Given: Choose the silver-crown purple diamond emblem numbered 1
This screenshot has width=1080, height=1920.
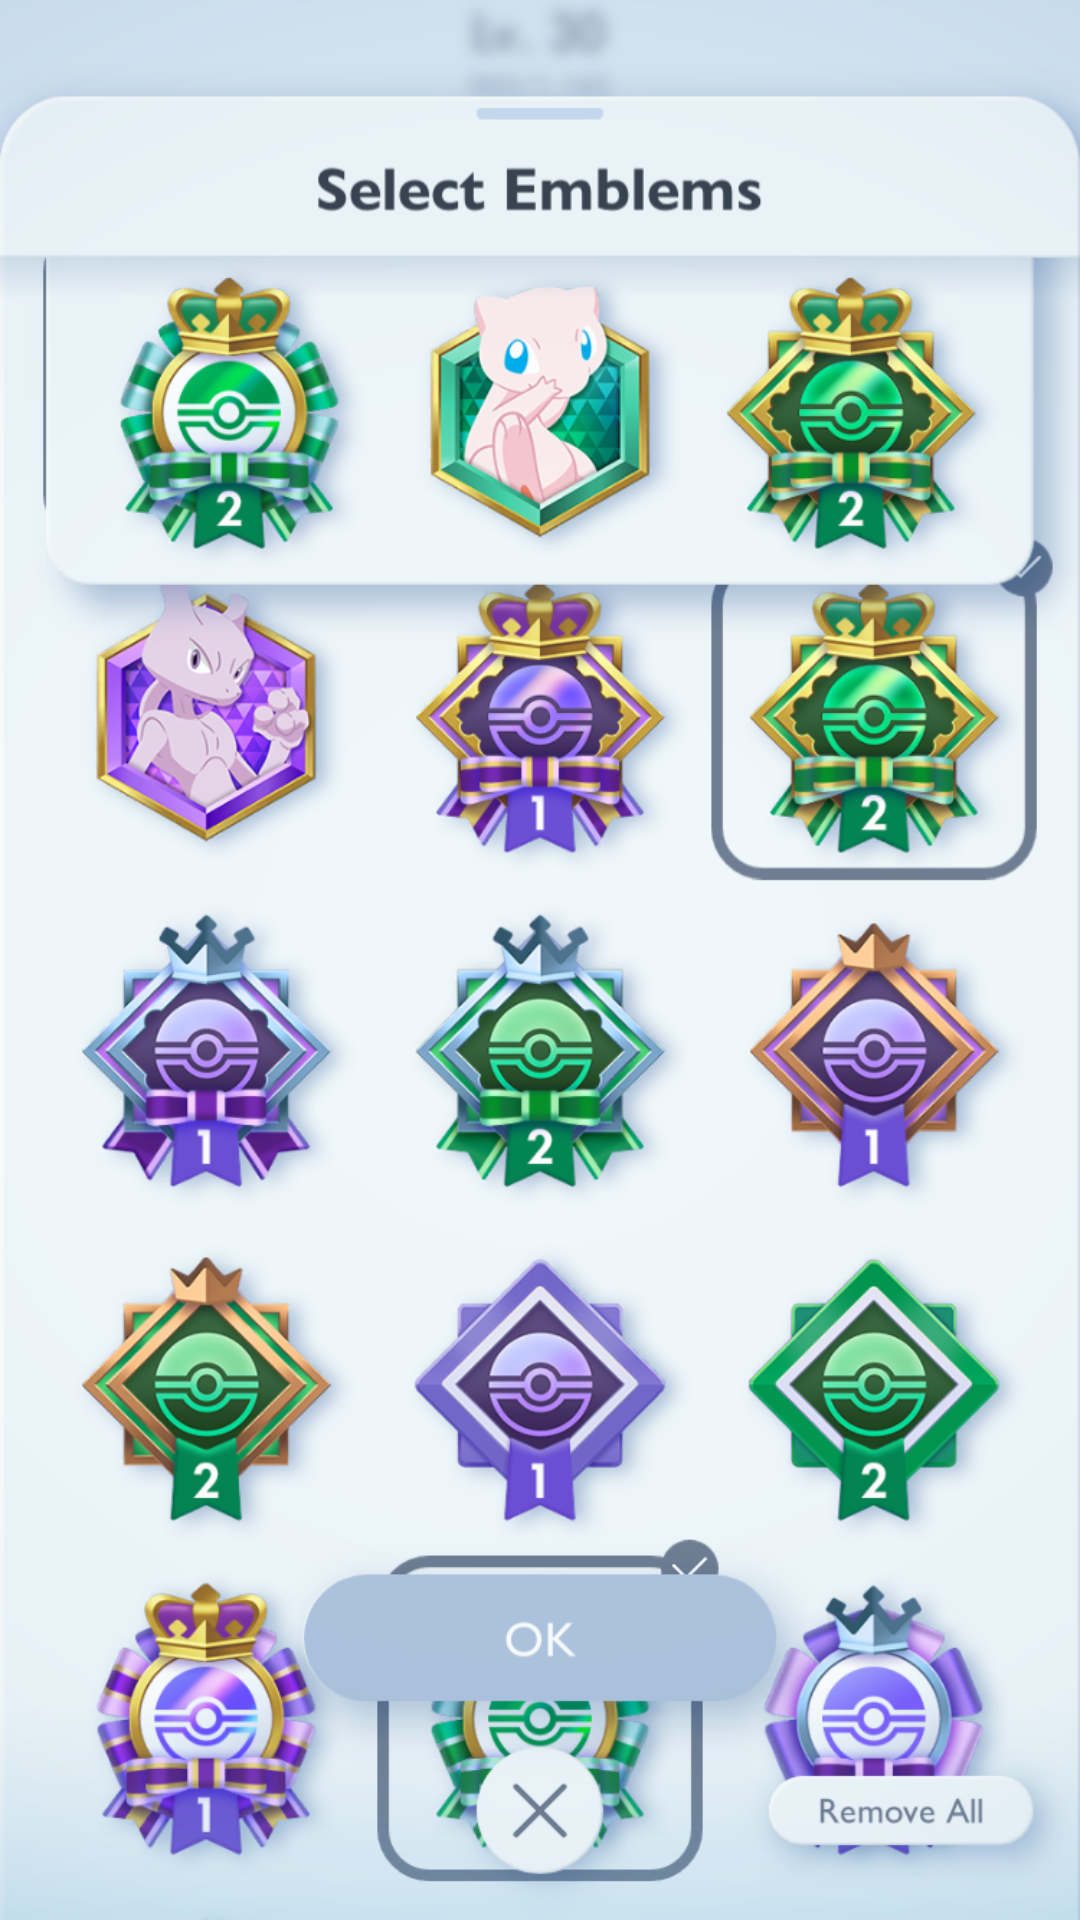Looking at the screenshot, I should 206,1050.
